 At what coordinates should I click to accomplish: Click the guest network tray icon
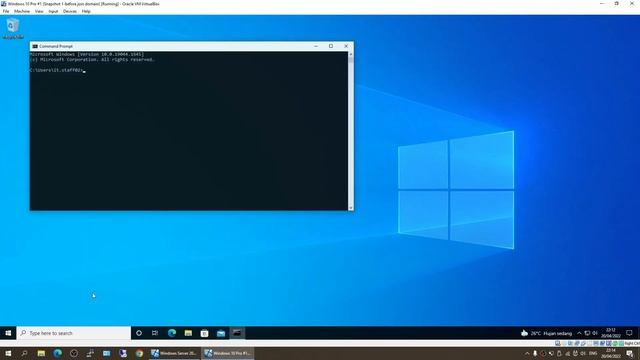[587, 333]
